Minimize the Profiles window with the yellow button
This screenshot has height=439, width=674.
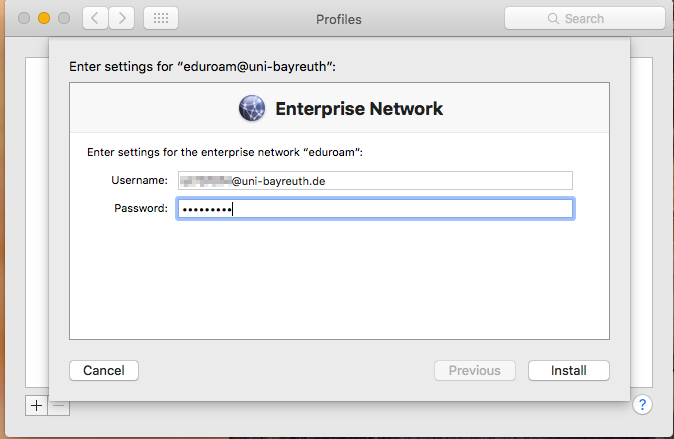(44, 19)
